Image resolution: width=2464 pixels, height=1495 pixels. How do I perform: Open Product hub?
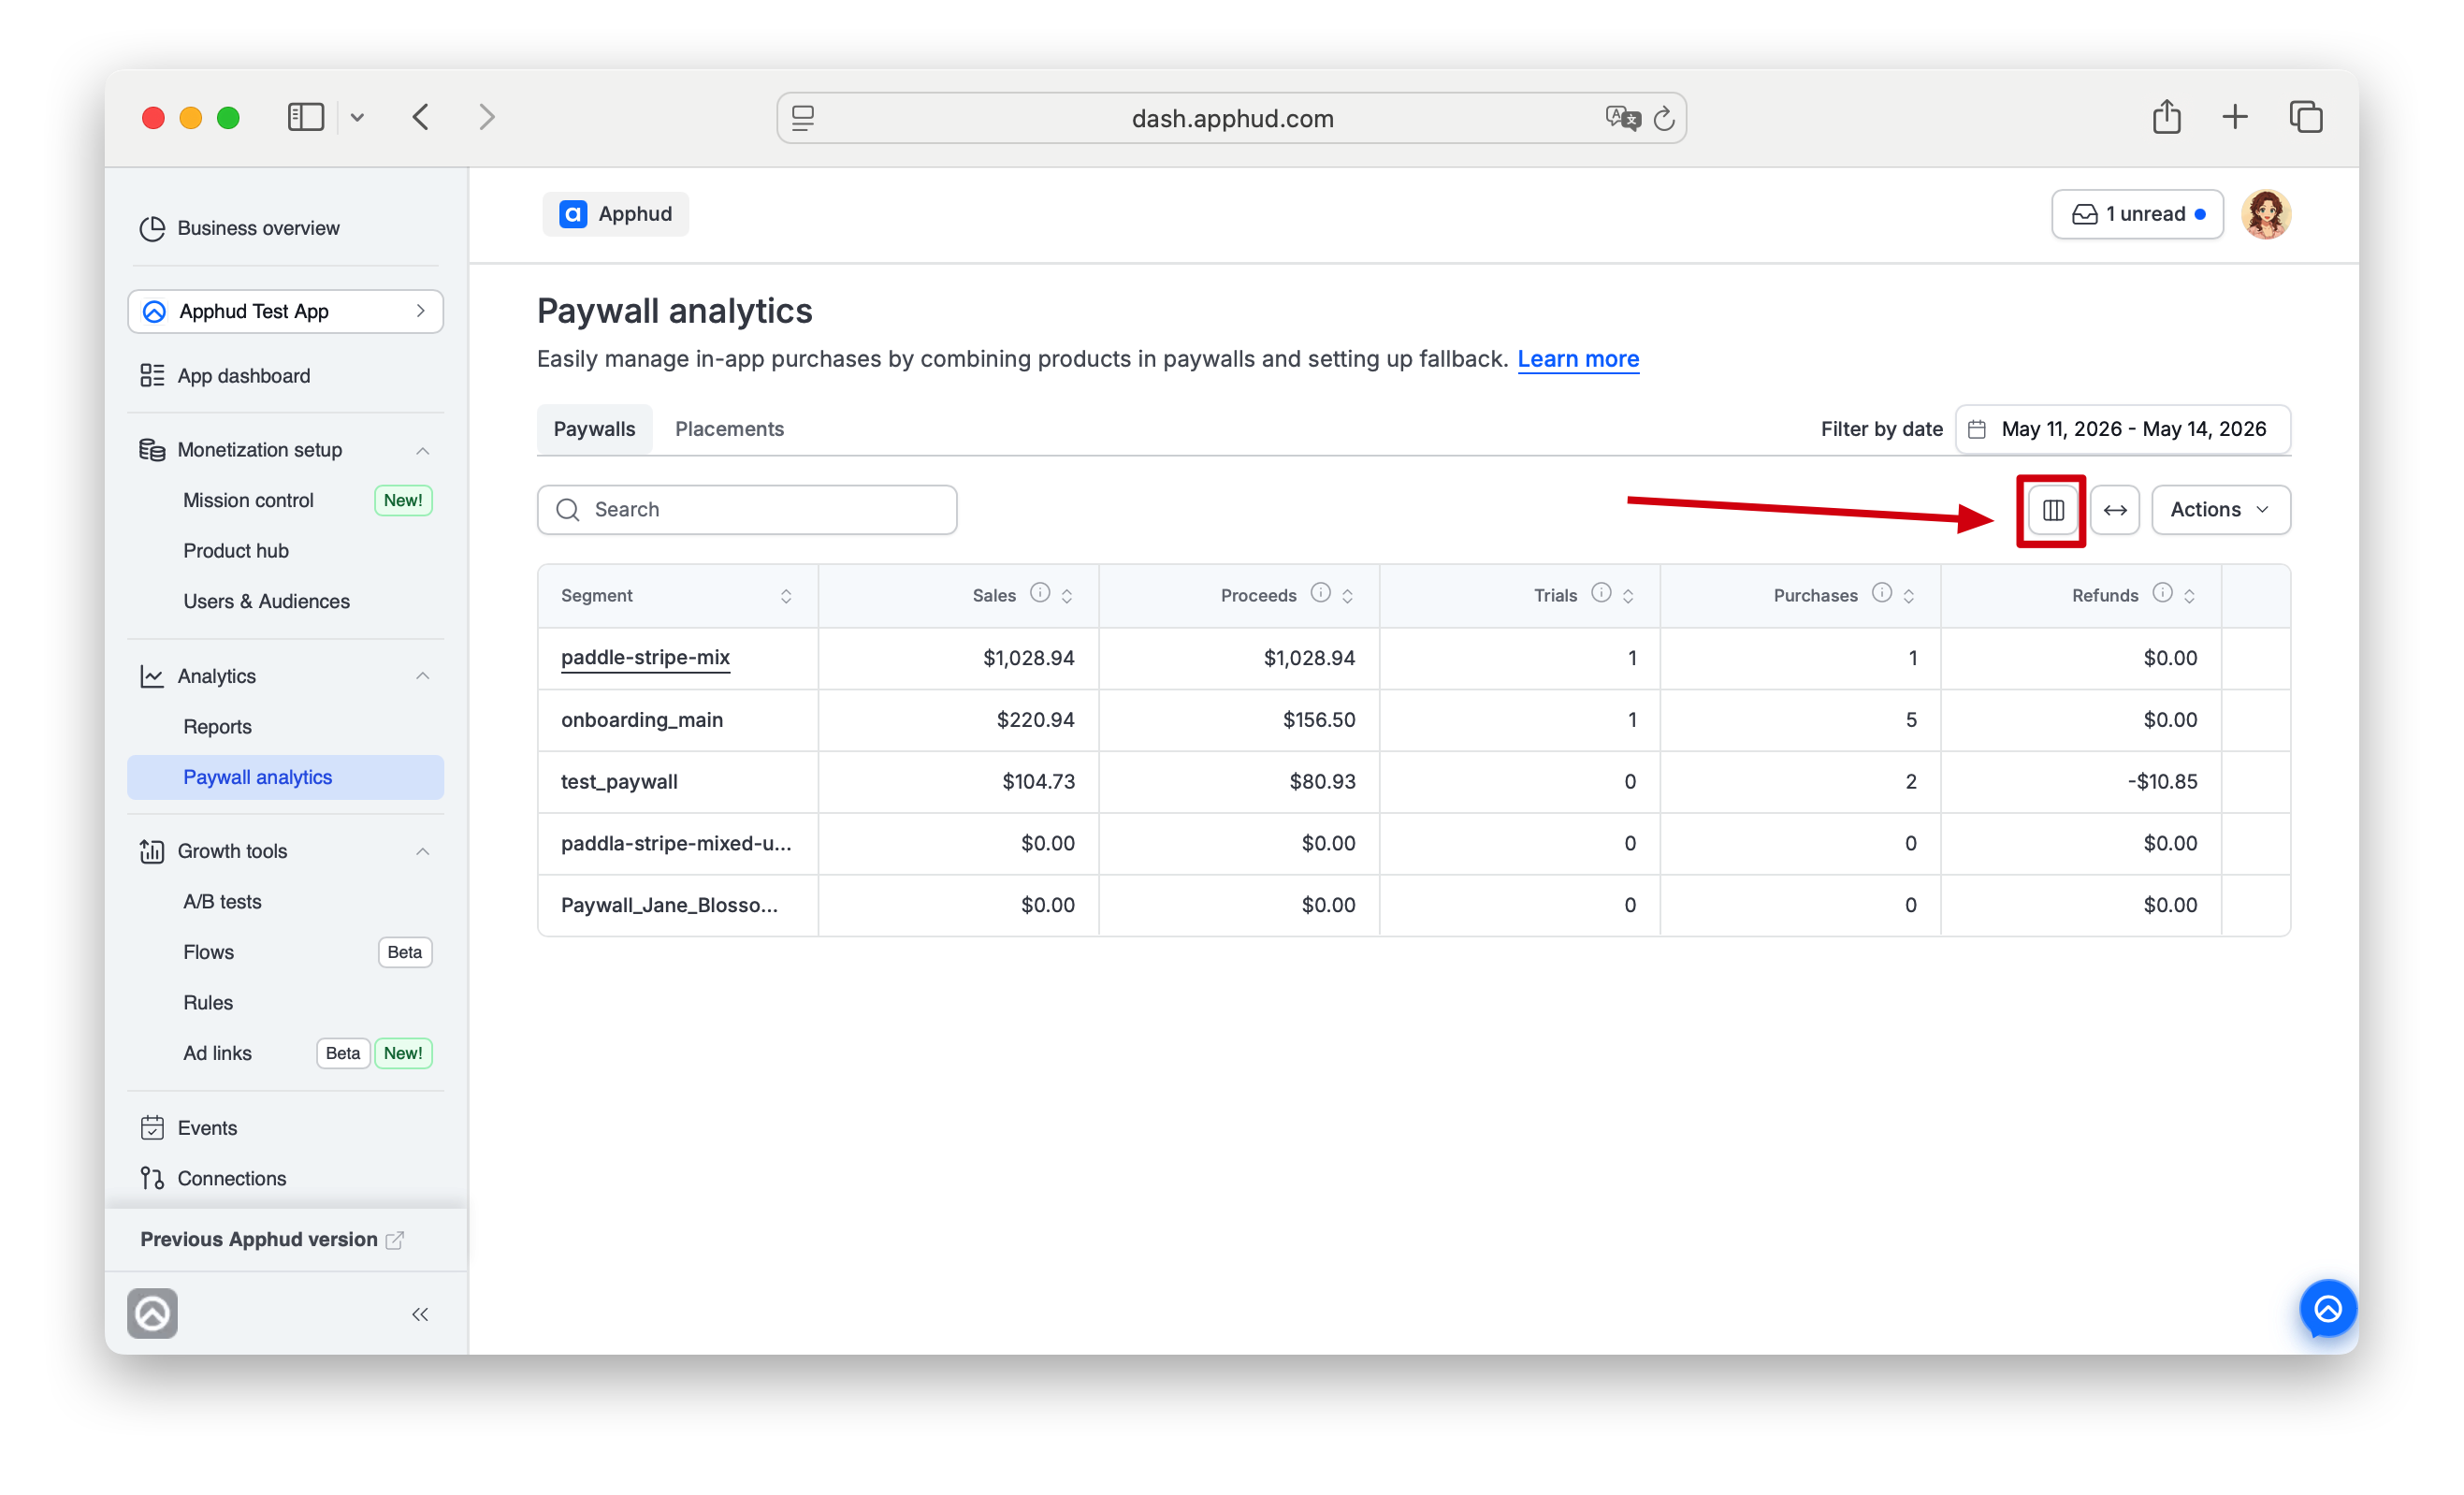[x=236, y=551]
